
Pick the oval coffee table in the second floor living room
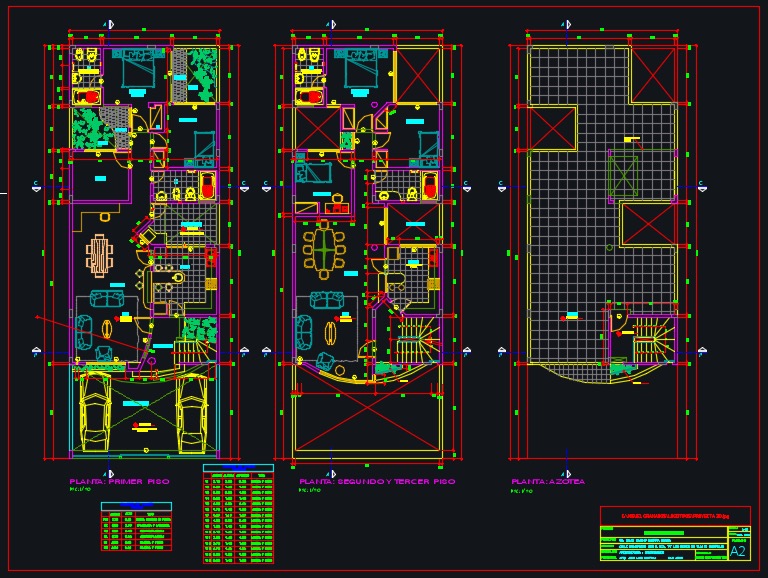click(328, 334)
